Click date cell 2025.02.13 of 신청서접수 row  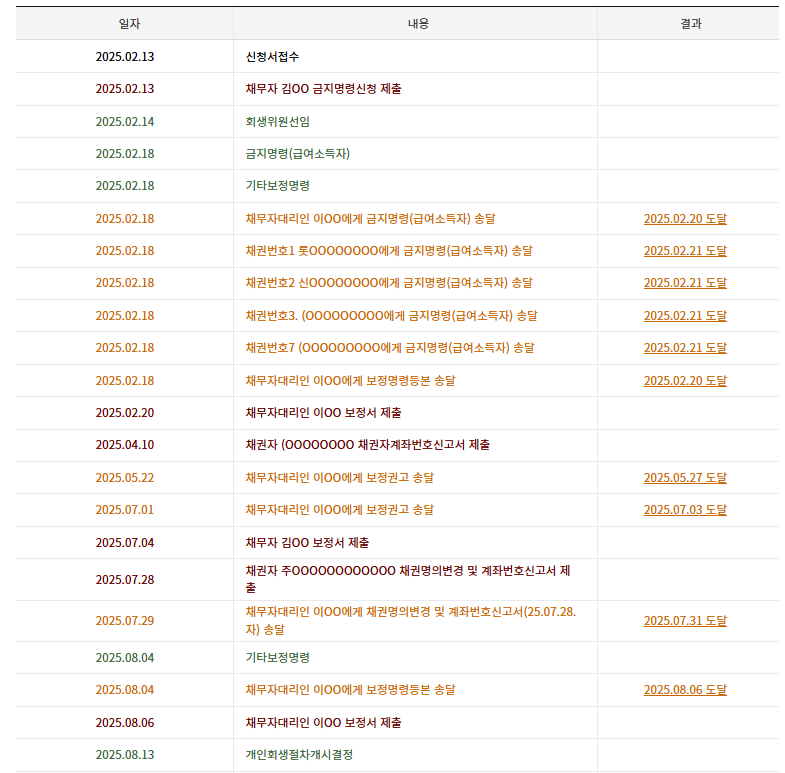(125, 57)
